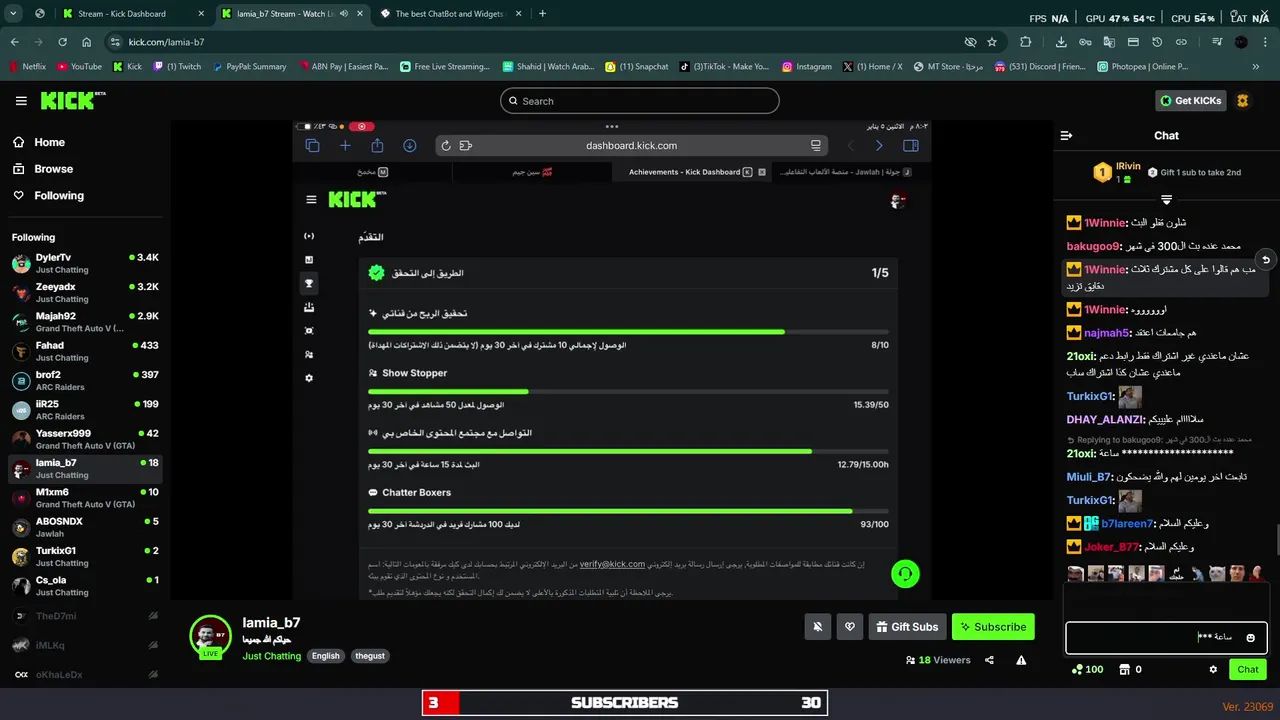1280x720 pixels.
Task: Open password manager key icon
Action: click(1086, 42)
